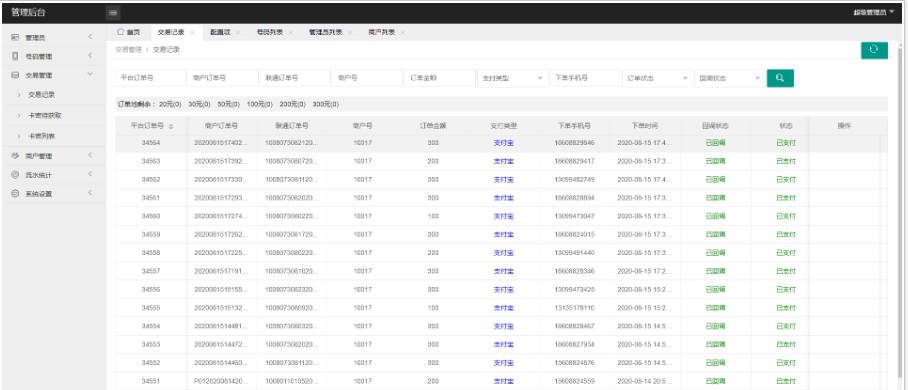Open the 支付类型 dropdown filter
The height and width of the screenshot is (390, 908).
[x=512, y=78]
